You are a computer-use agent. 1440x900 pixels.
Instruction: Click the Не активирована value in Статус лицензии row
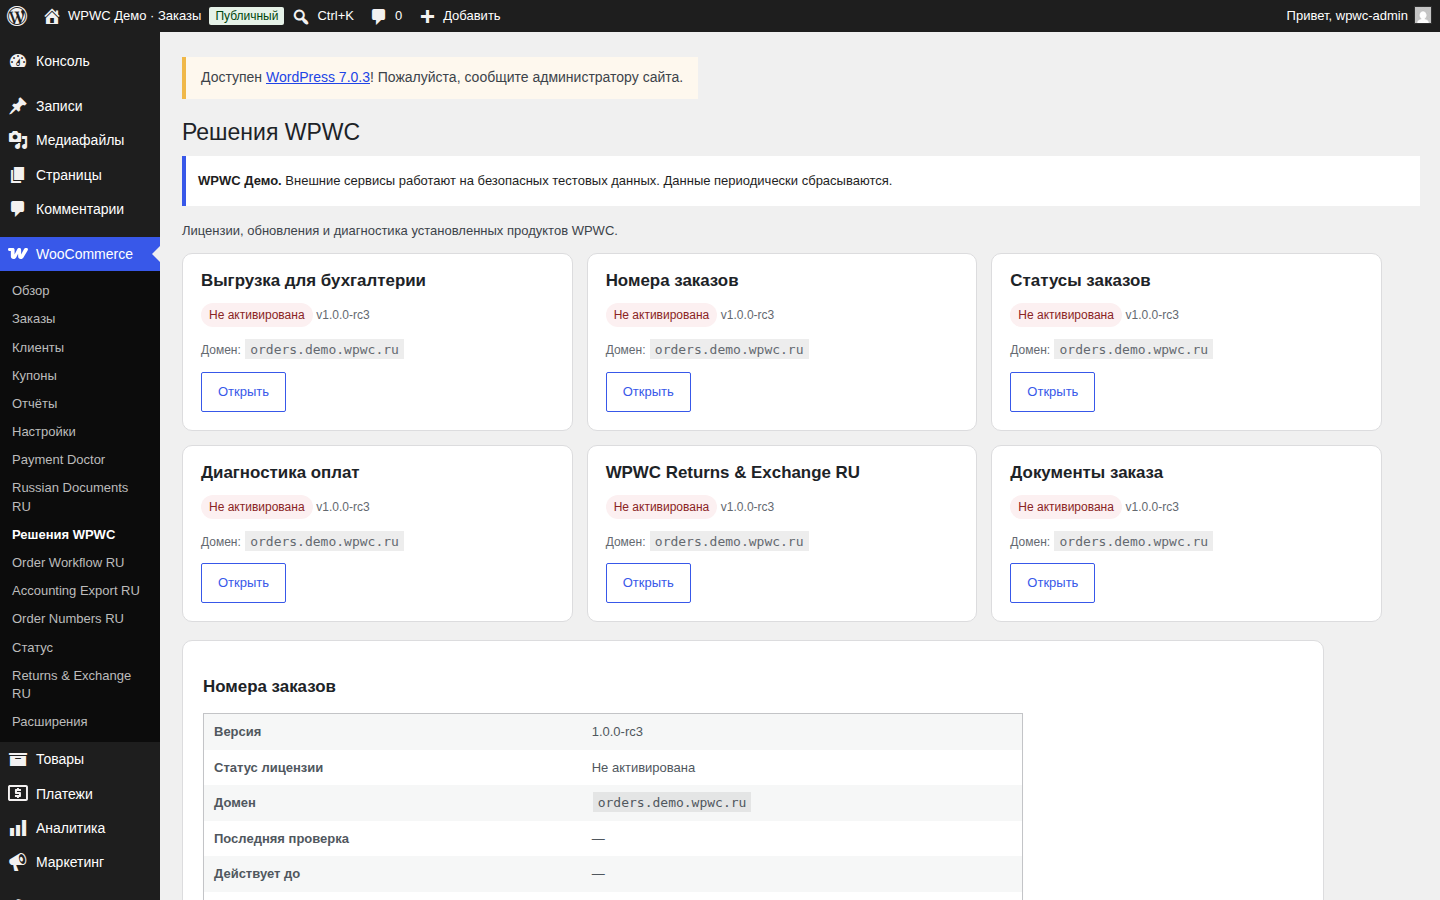[x=643, y=768]
